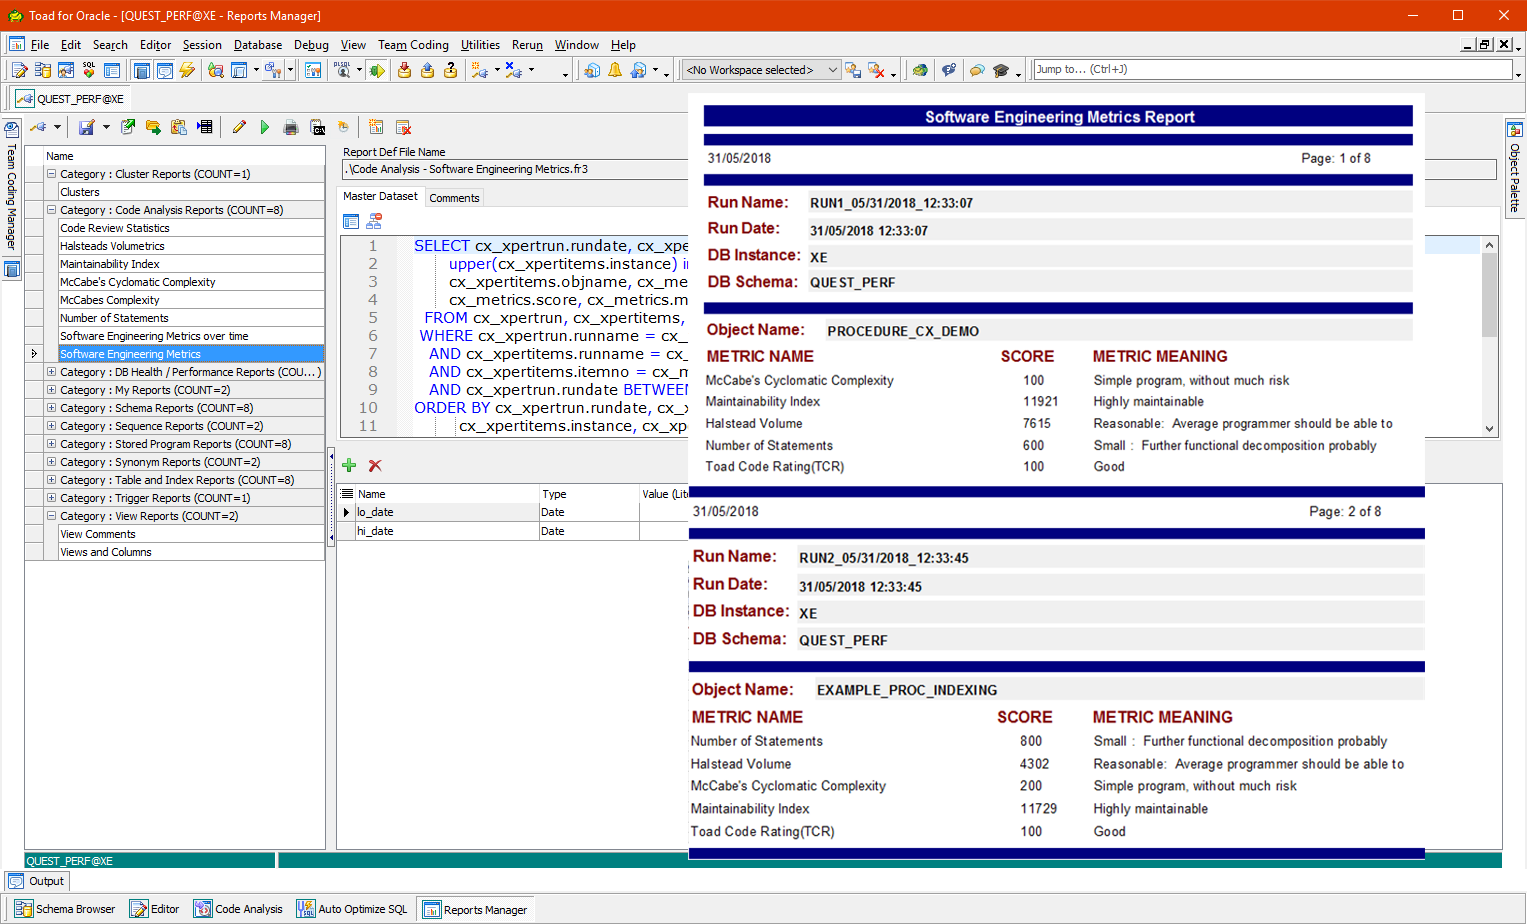
Task: Open the Schema Browser window tab
Action: 64,909
